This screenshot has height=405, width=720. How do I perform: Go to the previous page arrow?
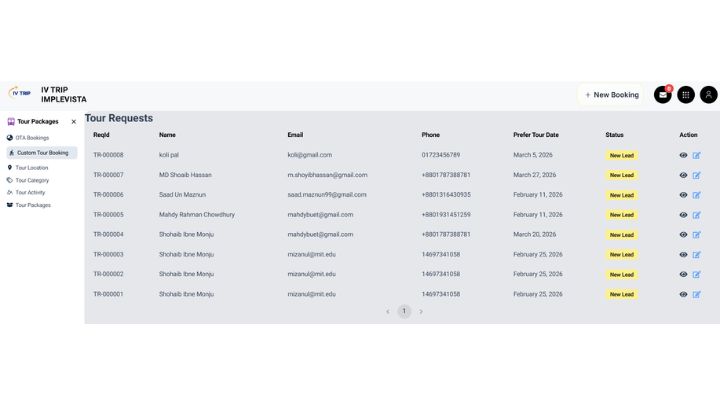(x=388, y=312)
